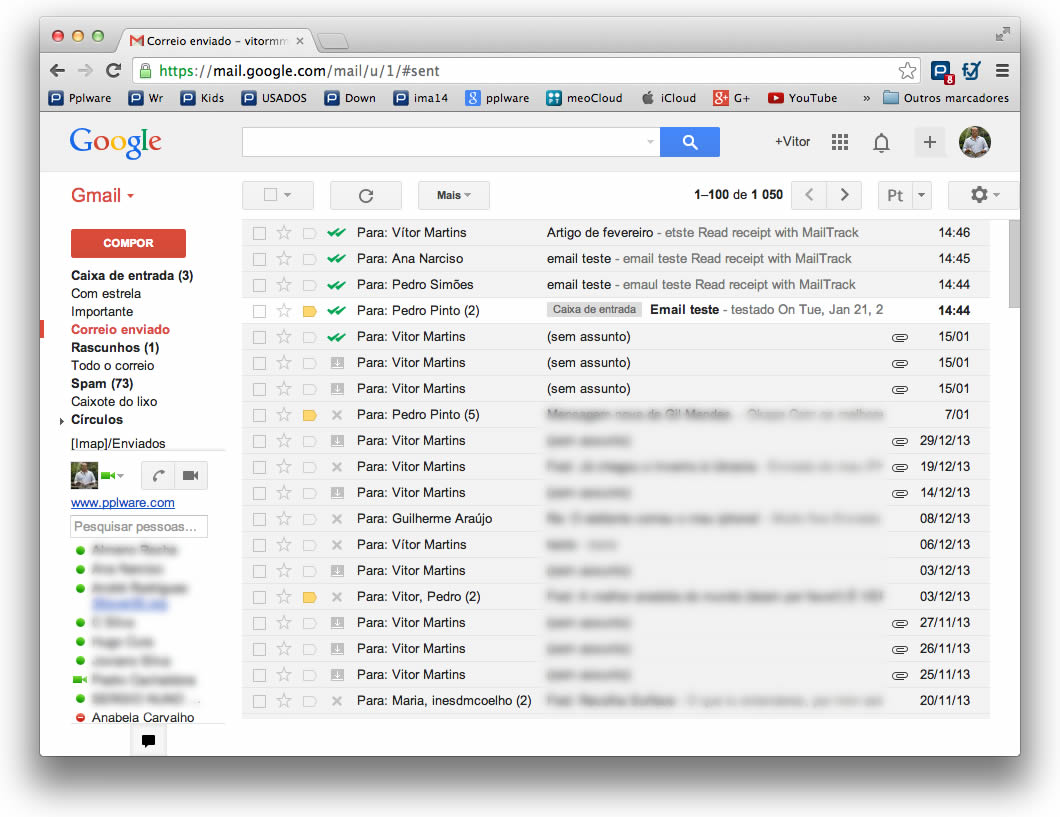Open the Mais dropdown menu
The width and height of the screenshot is (1060, 817).
coord(453,195)
